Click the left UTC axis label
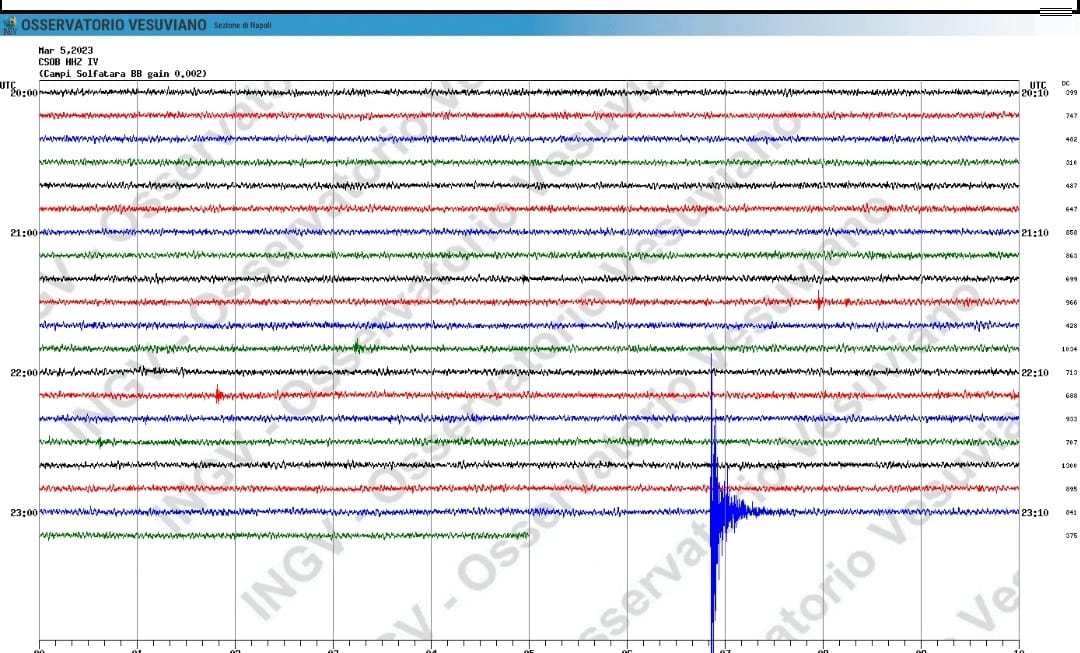 pos(8,85)
